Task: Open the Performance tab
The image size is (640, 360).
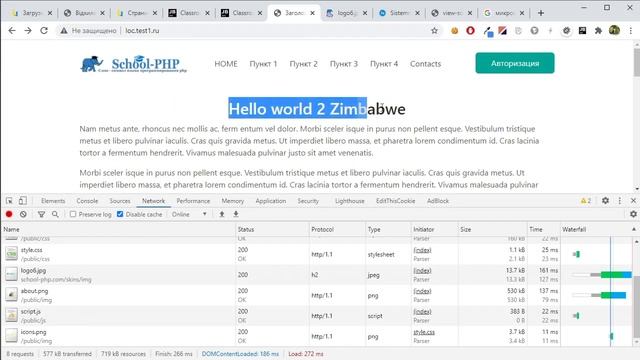Action: tap(193, 201)
